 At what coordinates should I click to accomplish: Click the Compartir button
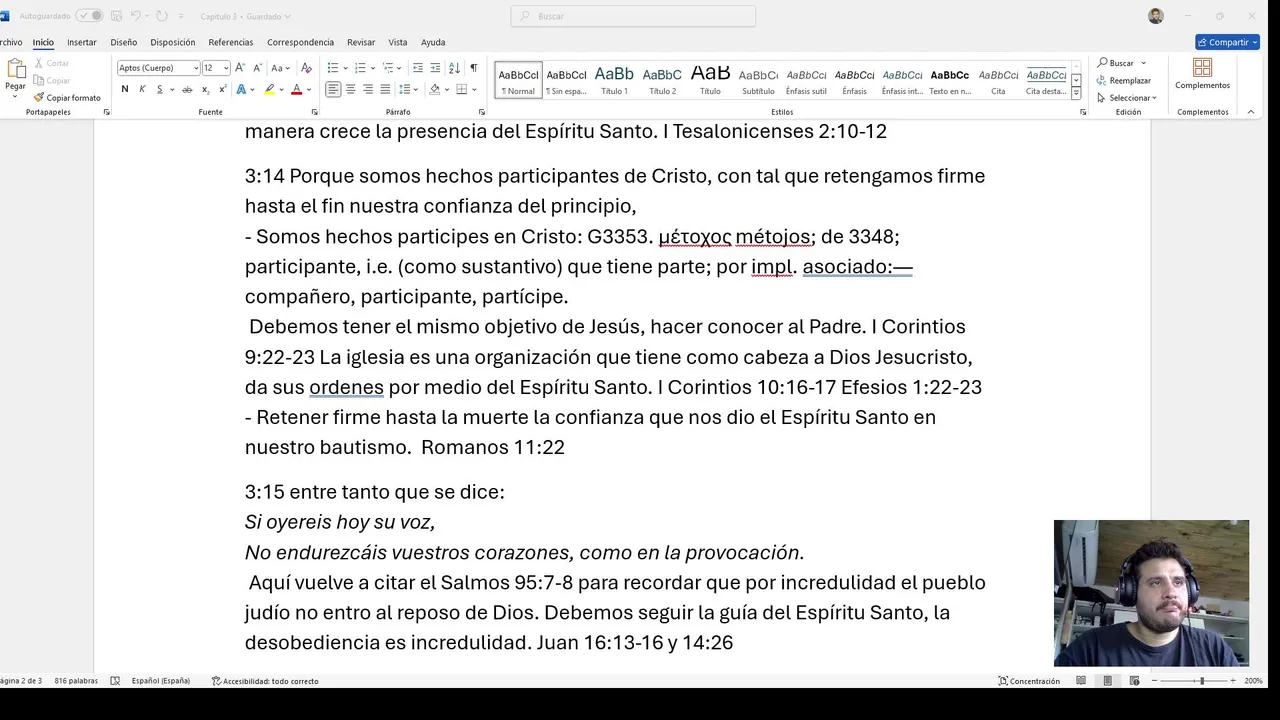1228,42
